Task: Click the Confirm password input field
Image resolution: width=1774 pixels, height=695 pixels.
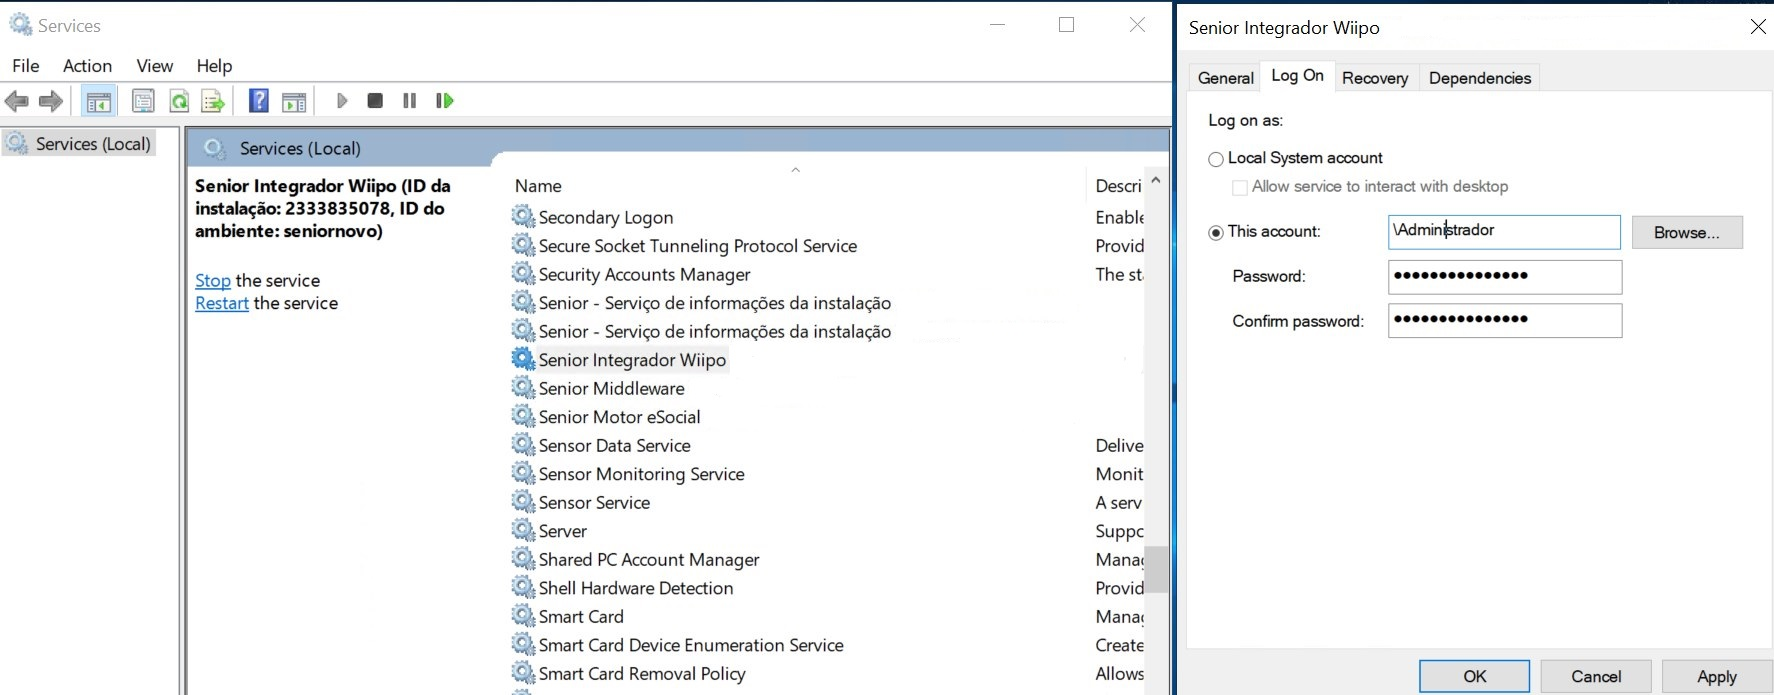Action: coord(1504,321)
